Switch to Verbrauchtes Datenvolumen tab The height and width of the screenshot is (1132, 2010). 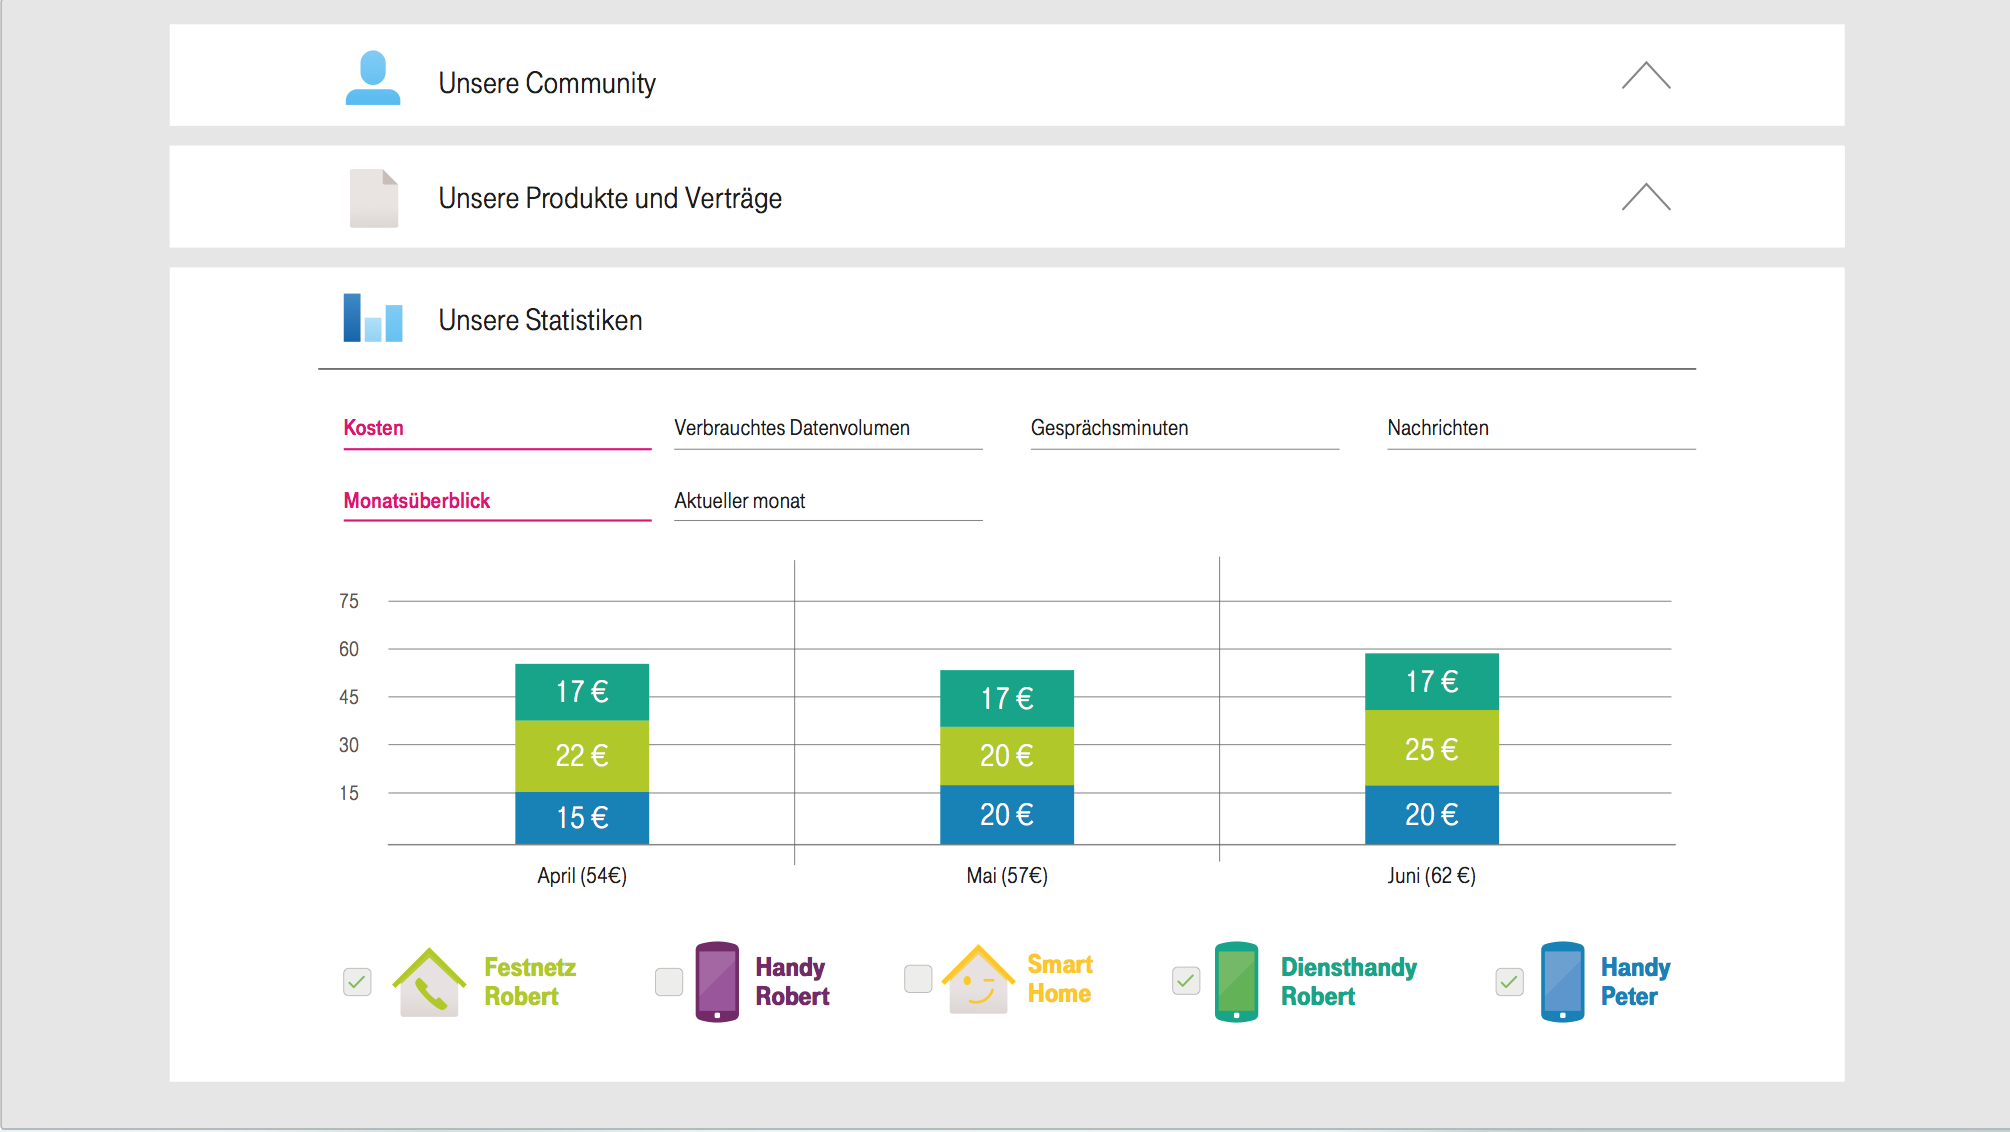792,428
